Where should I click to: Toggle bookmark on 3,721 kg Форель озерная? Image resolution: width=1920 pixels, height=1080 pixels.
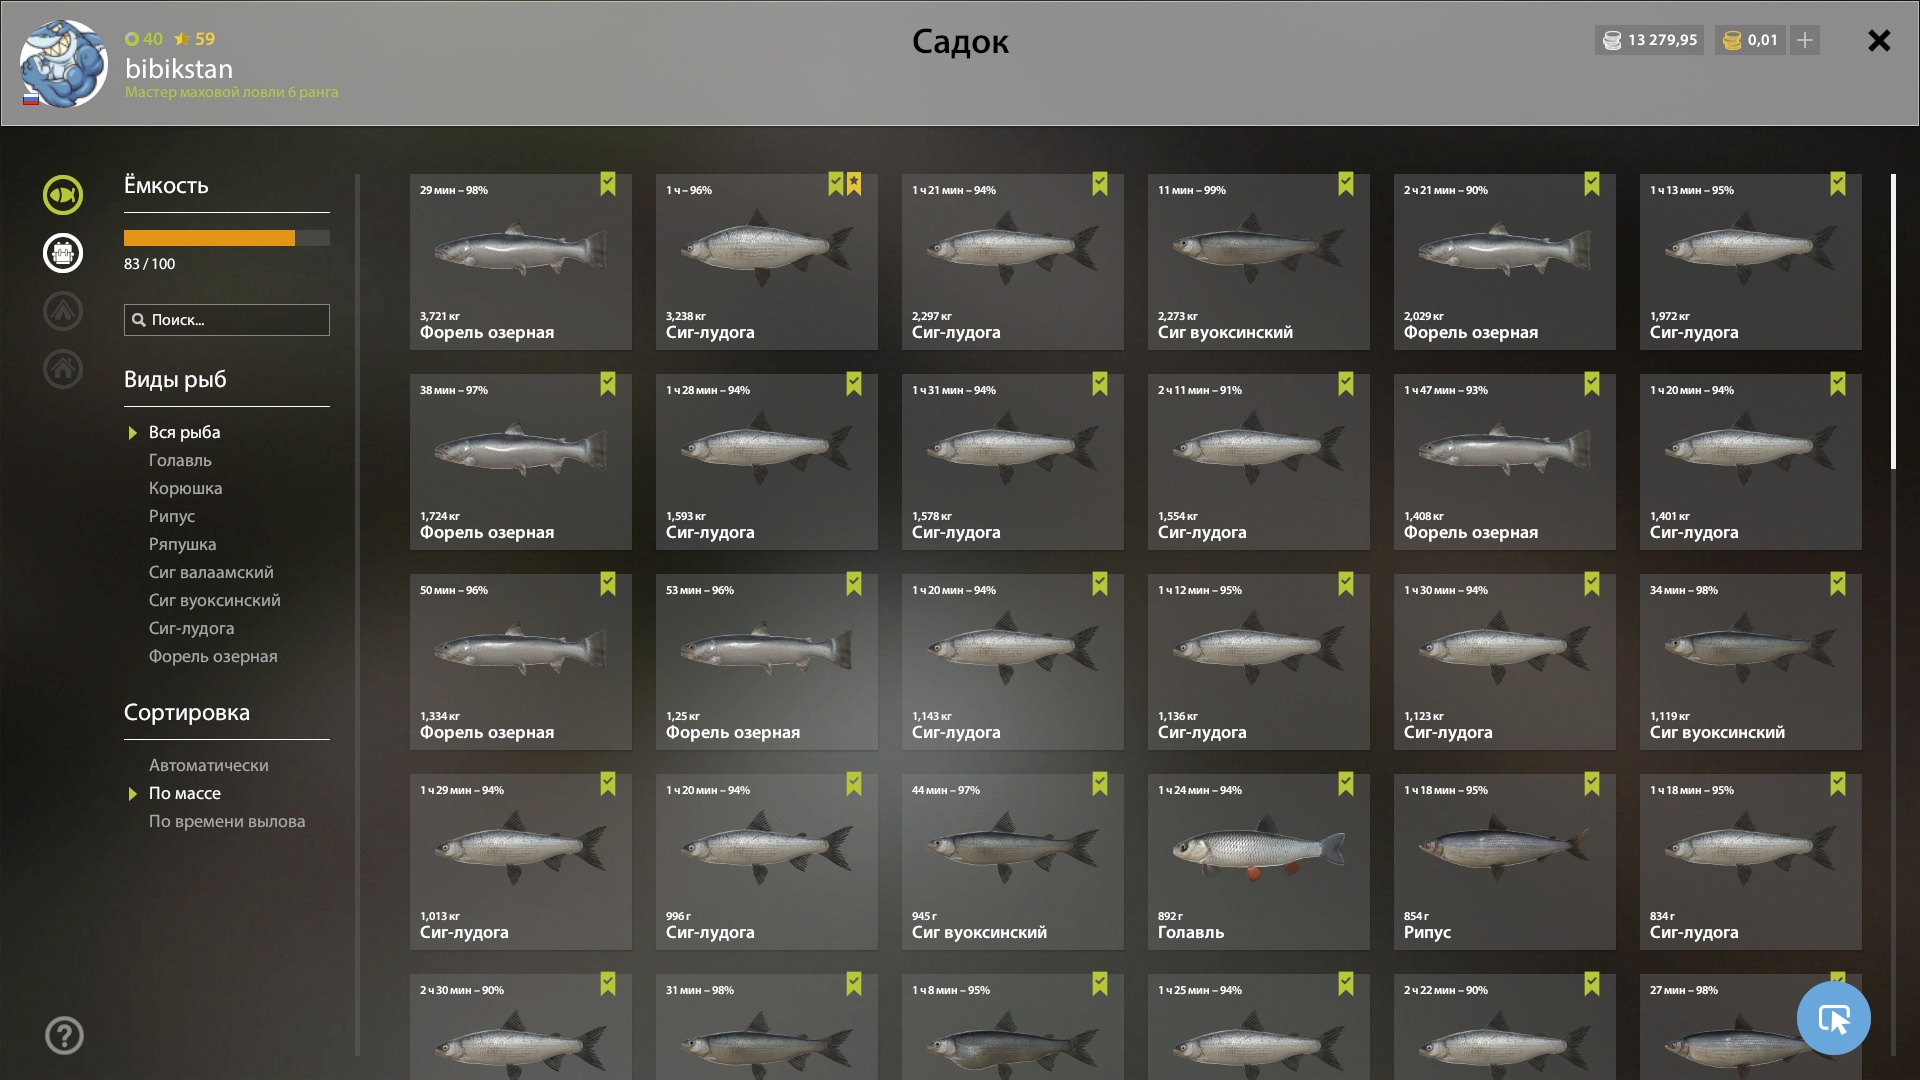coord(608,184)
